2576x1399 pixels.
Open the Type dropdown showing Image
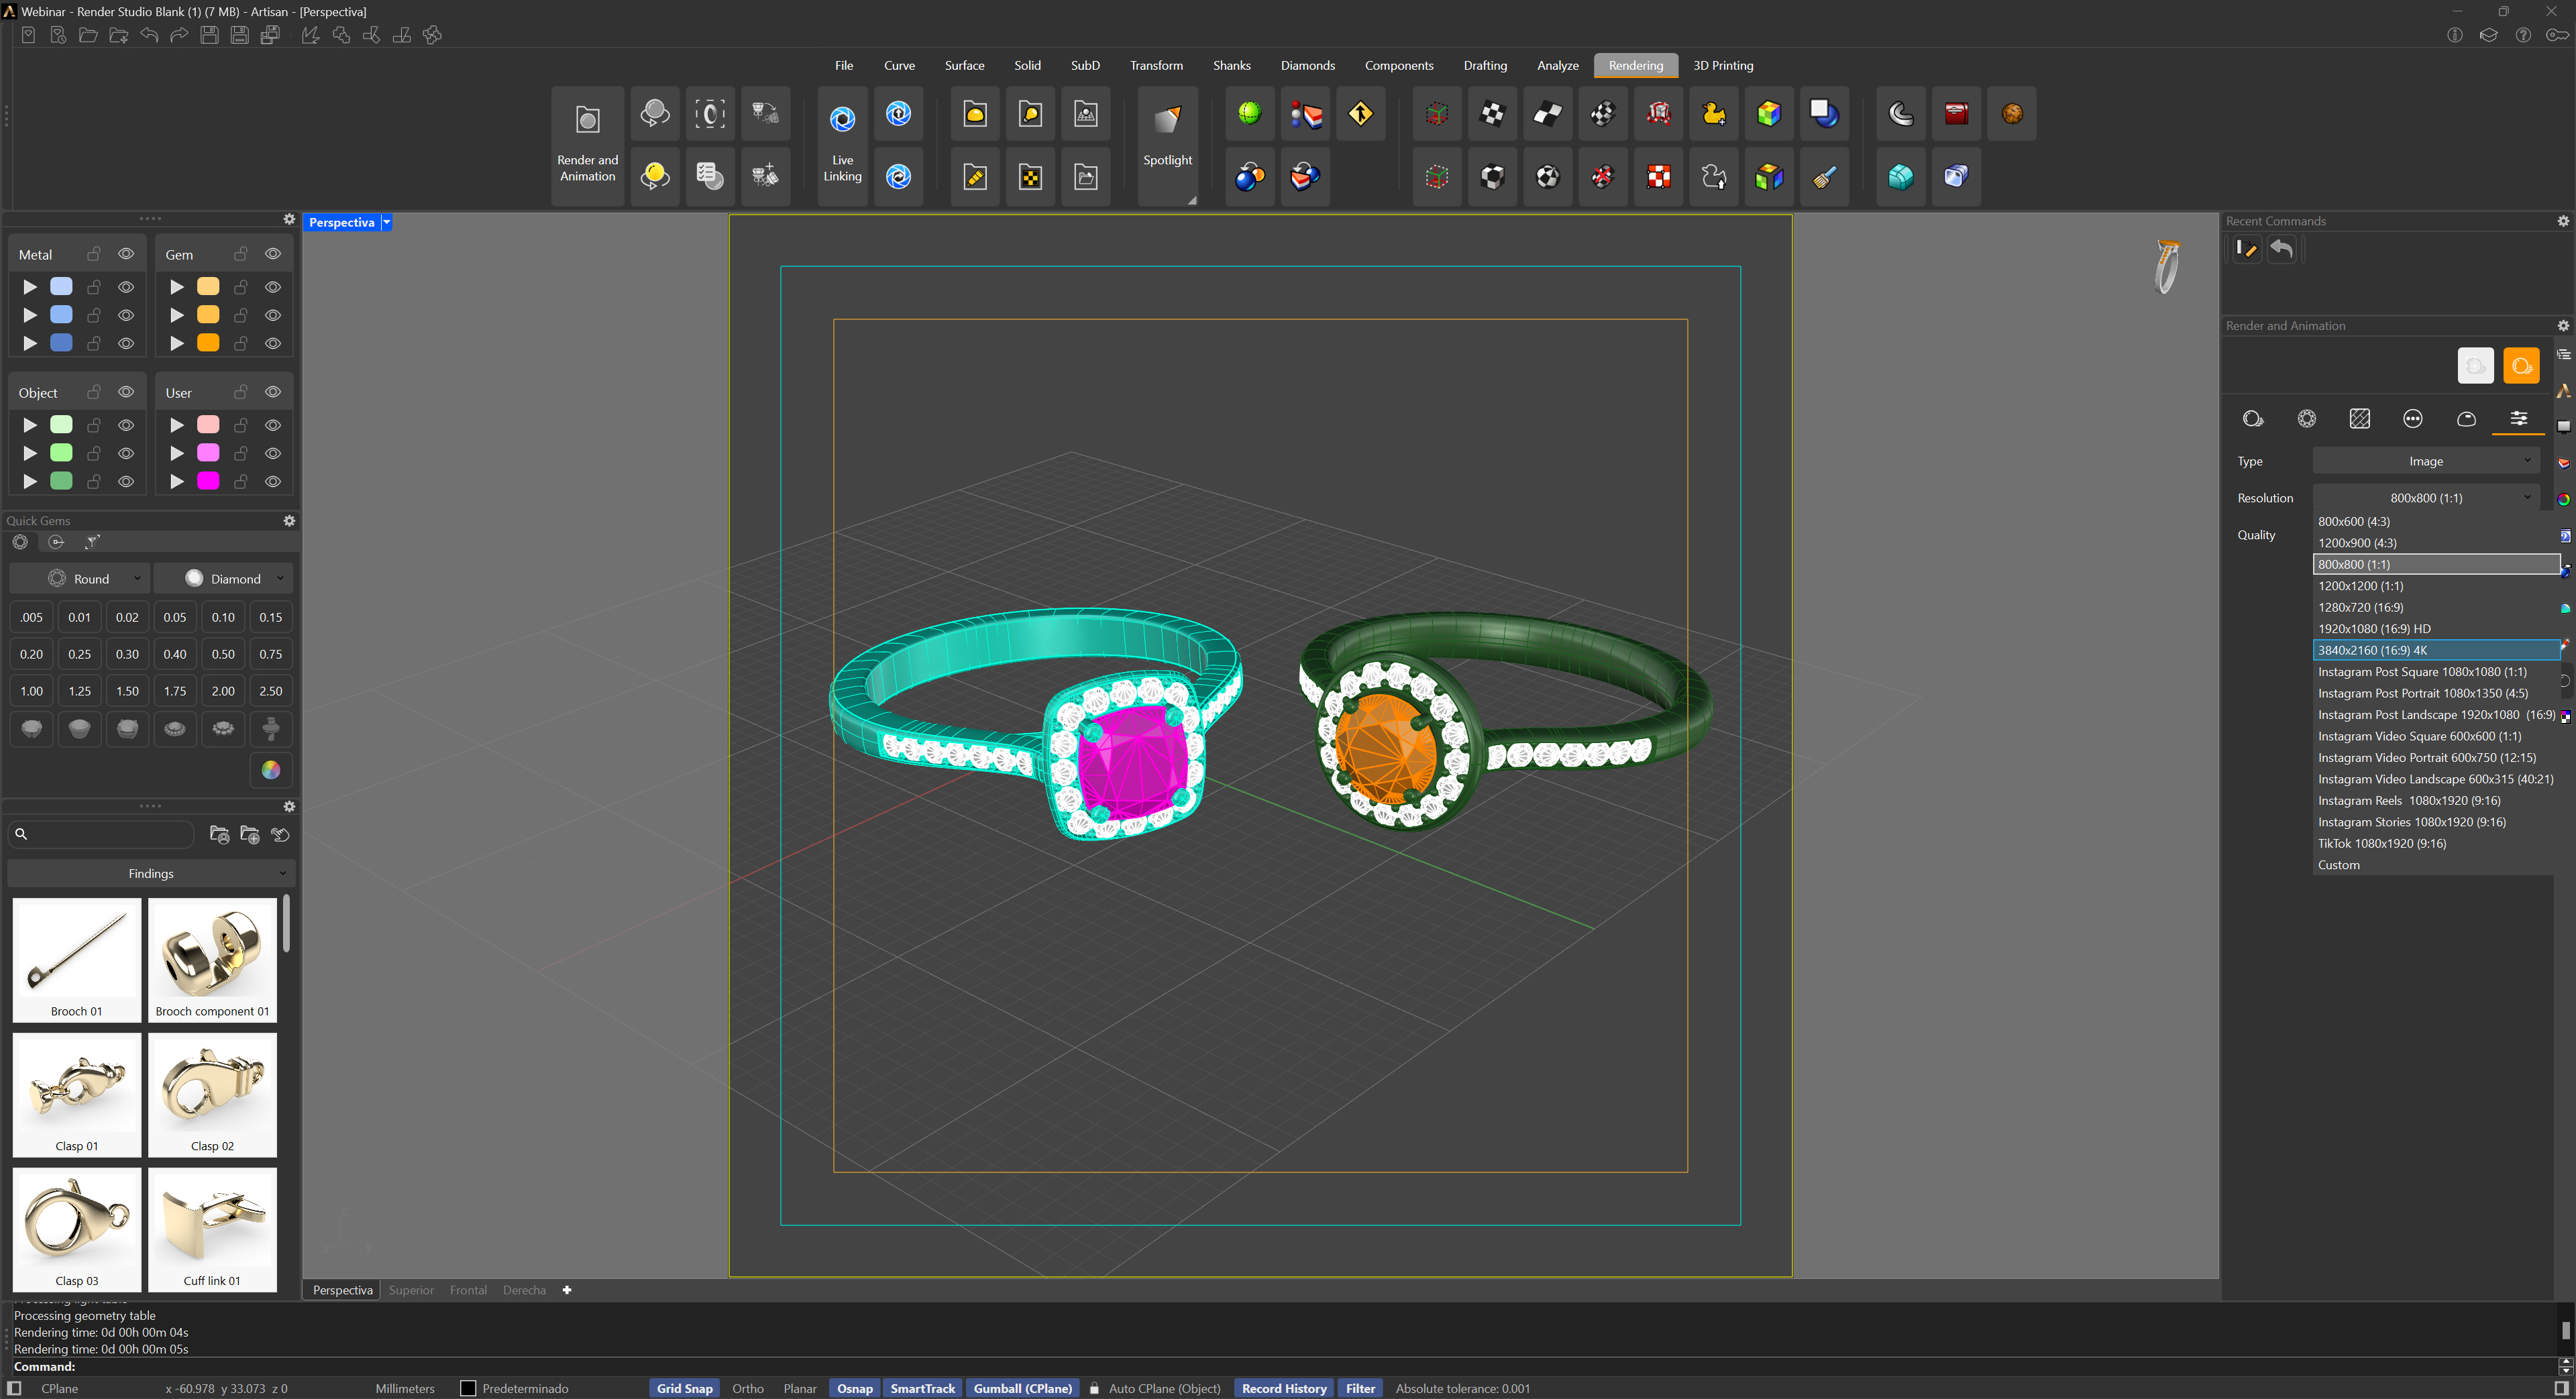(2426, 461)
